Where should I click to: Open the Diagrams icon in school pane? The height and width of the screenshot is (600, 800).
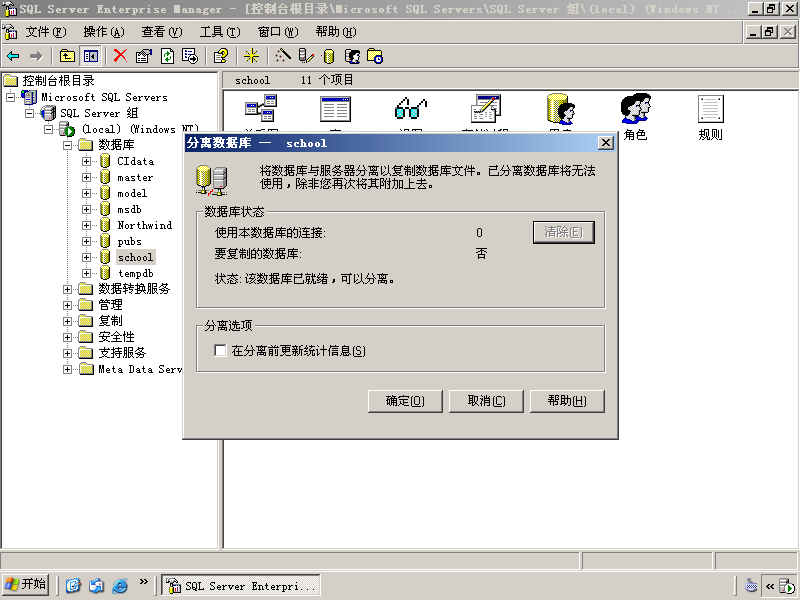(261, 108)
